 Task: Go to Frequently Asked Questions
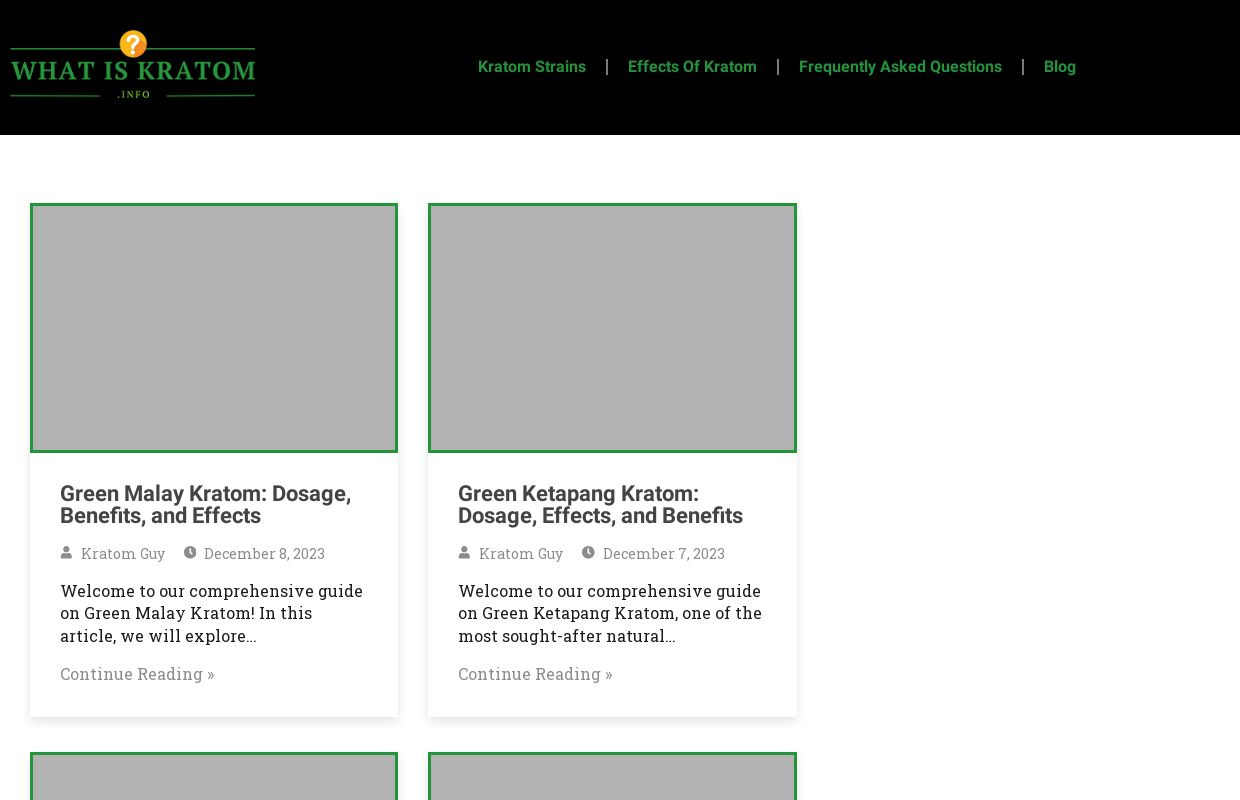(x=899, y=67)
